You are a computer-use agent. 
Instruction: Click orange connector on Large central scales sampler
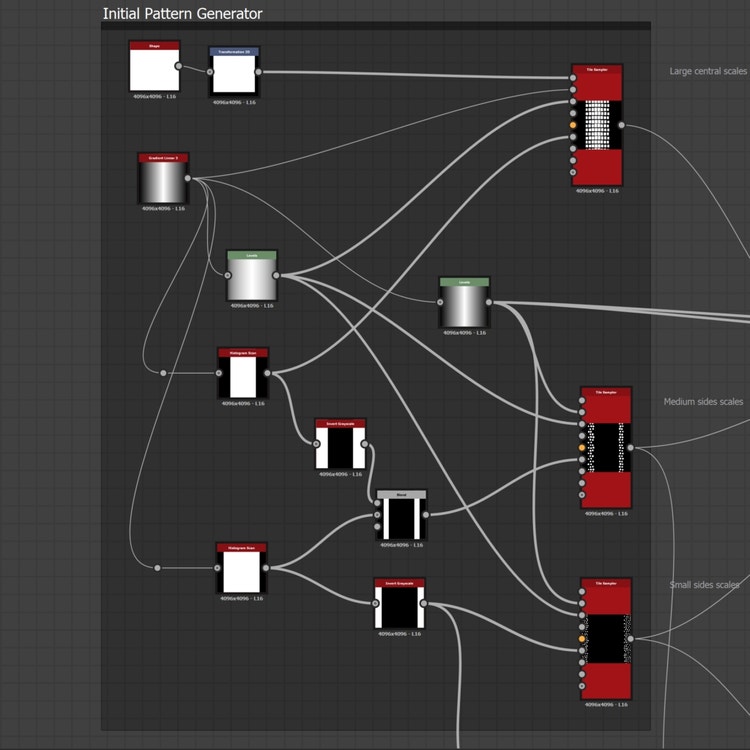(573, 125)
